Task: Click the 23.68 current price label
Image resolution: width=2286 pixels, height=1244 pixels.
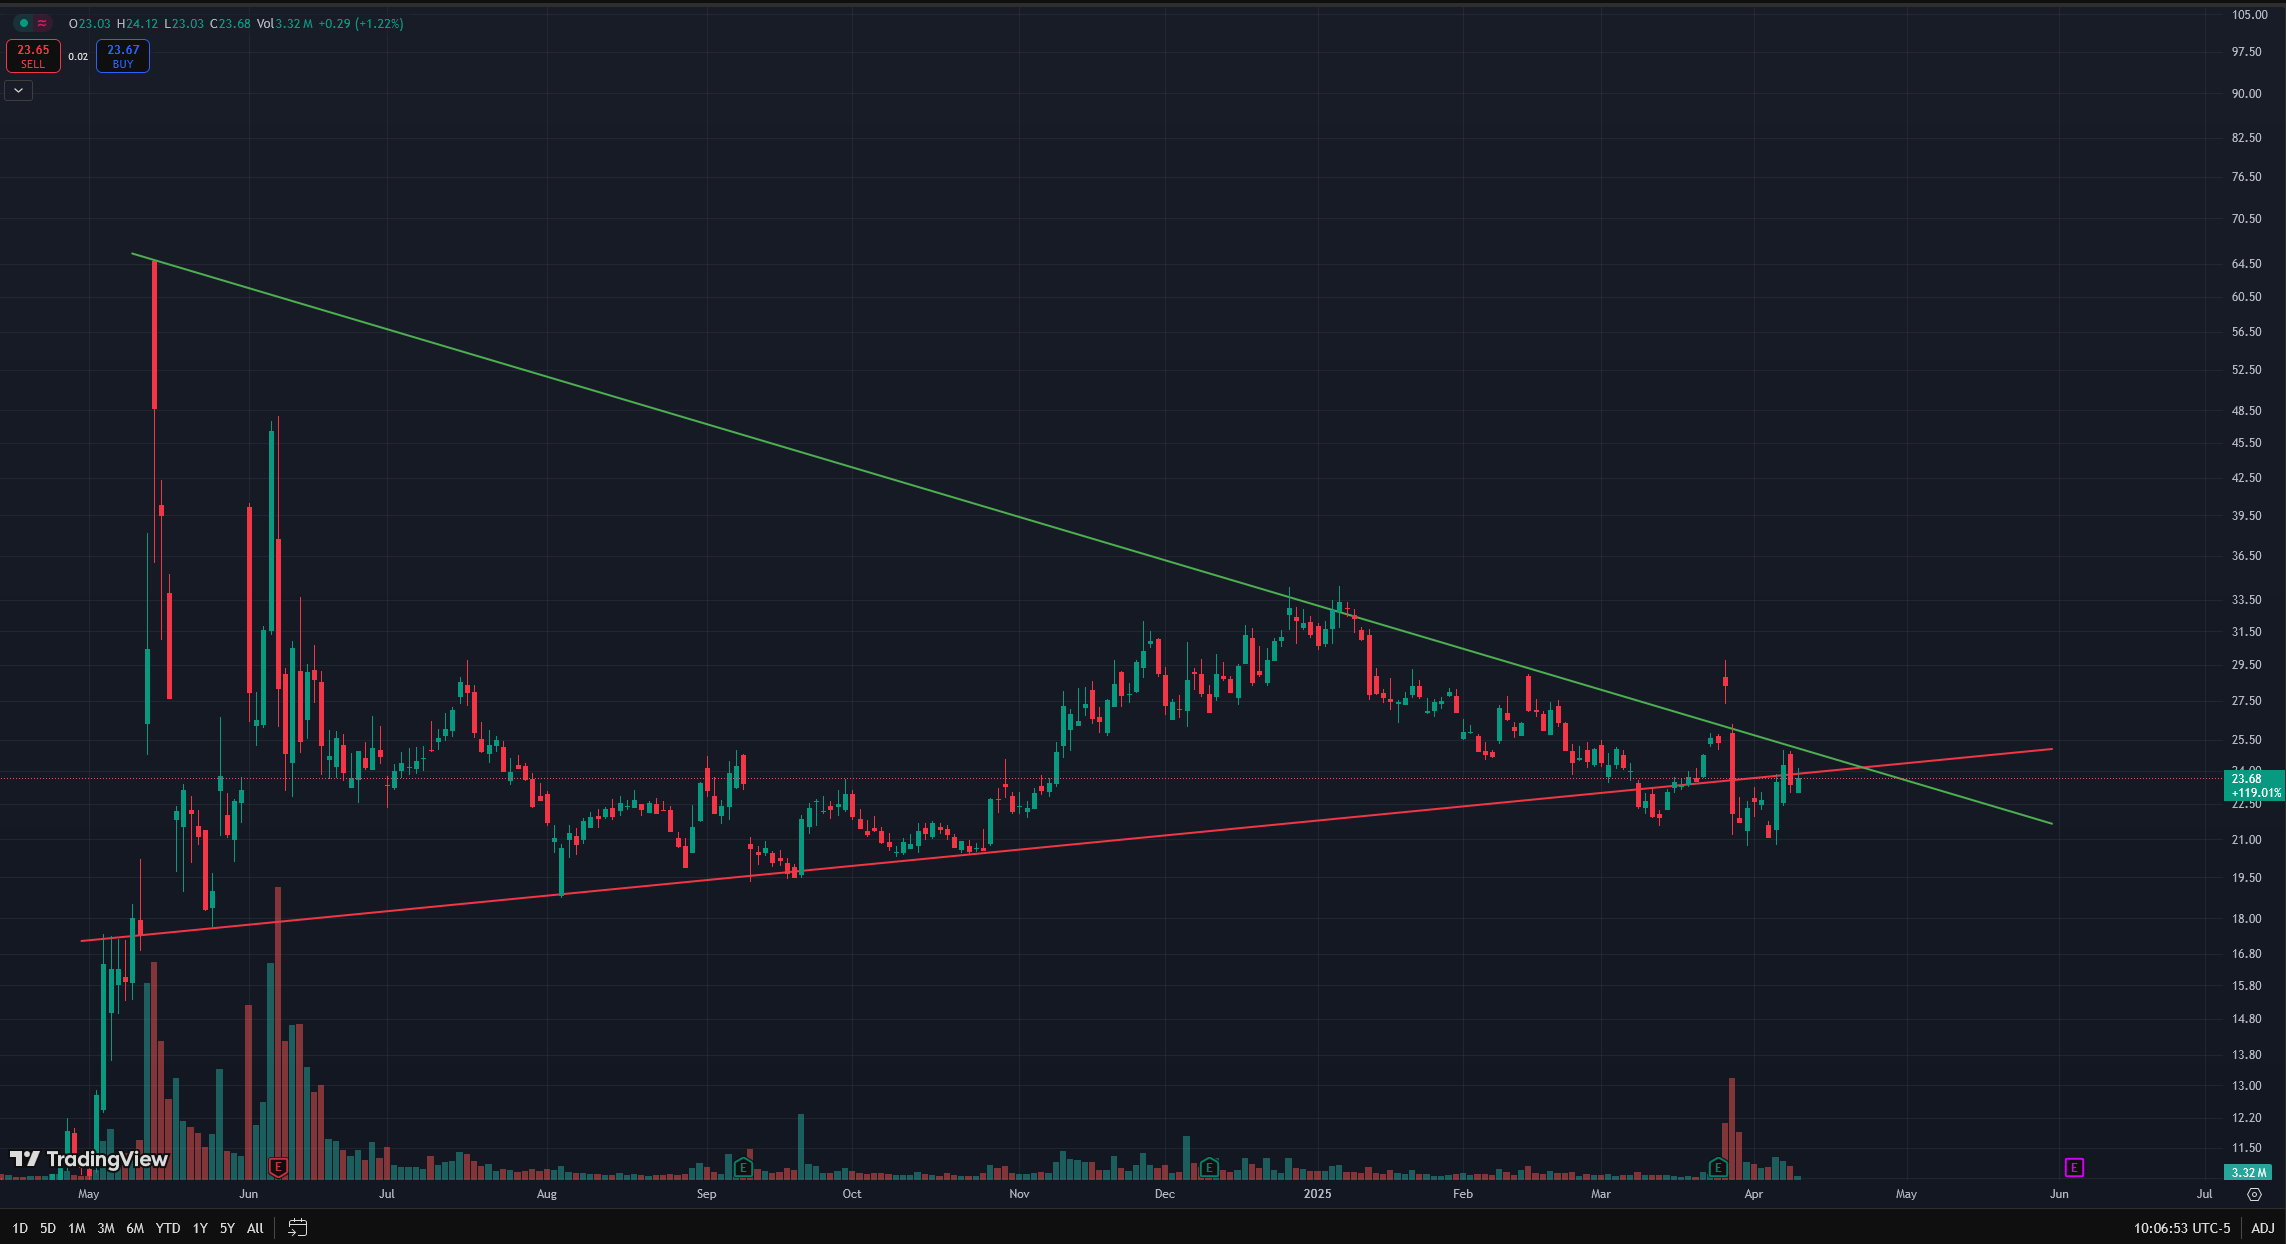Action: pyautogui.click(x=2246, y=778)
